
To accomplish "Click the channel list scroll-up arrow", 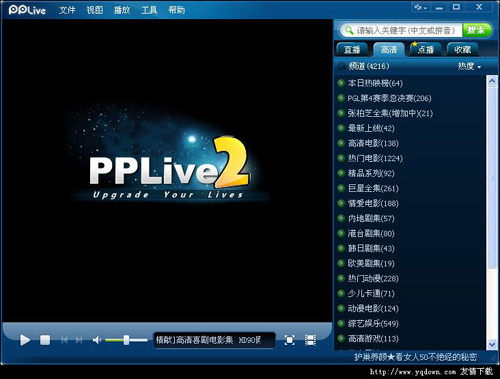I will (x=492, y=81).
